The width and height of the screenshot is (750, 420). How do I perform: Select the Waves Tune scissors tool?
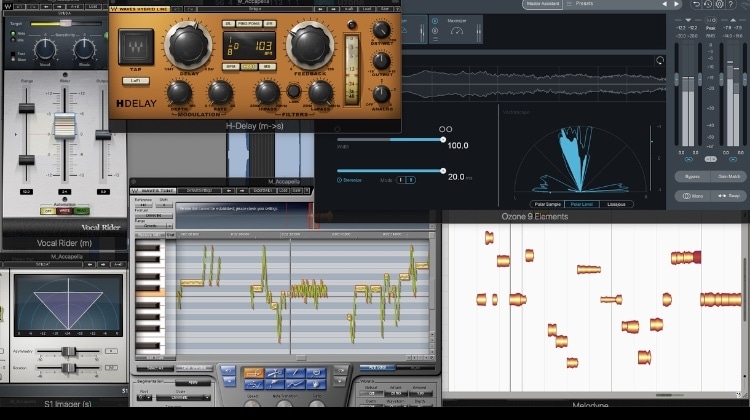(x=274, y=372)
